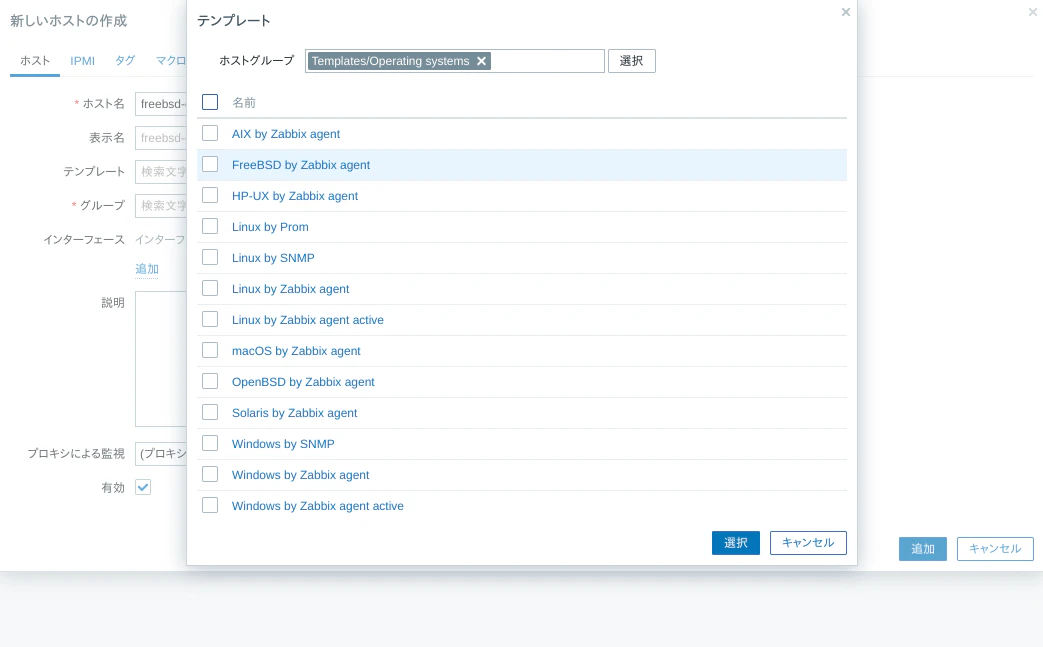Uncheck the 有効 checkbox in host form
This screenshot has height=647, width=1043.
143,487
